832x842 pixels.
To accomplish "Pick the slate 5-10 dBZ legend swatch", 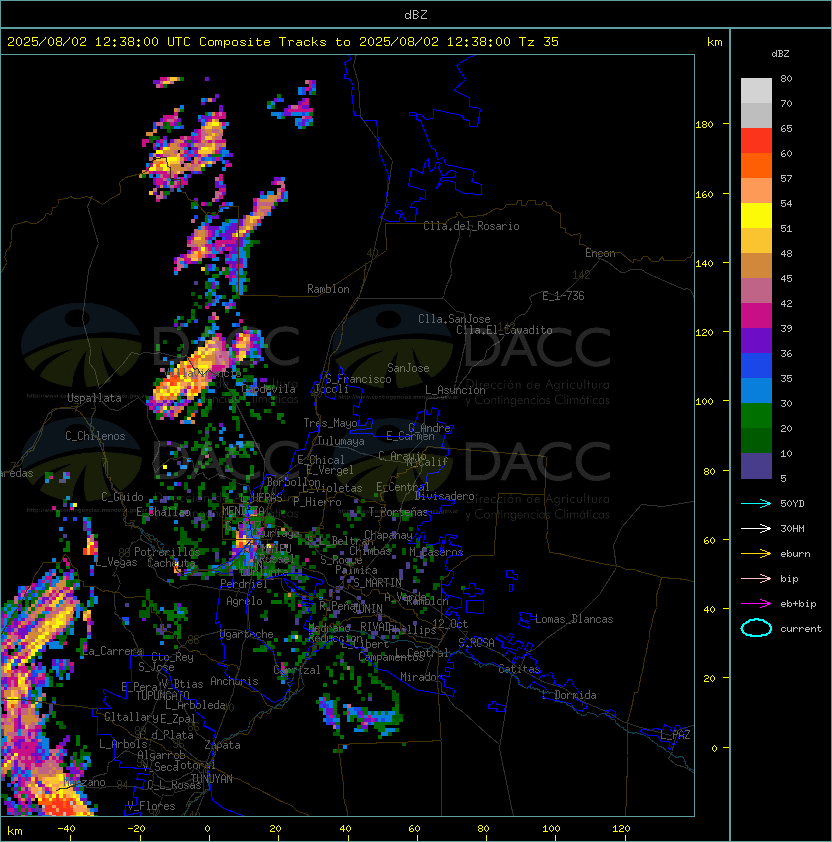I will [756, 466].
